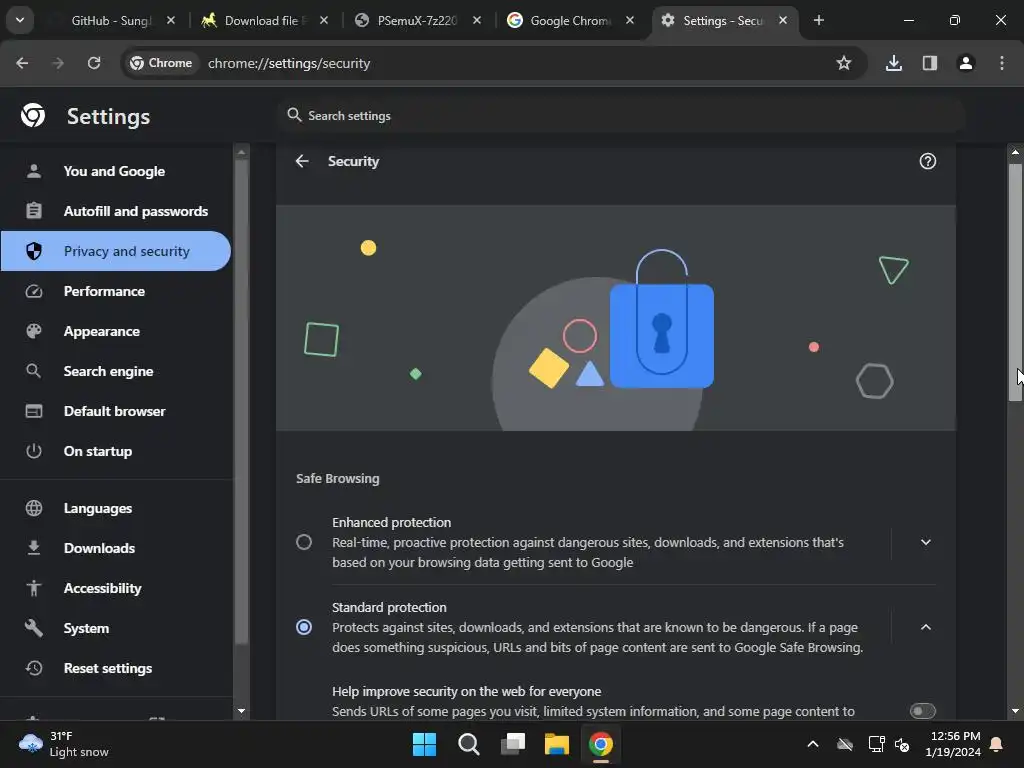
Task: Open Privacy and security section
Action: [x=115, y=251]
